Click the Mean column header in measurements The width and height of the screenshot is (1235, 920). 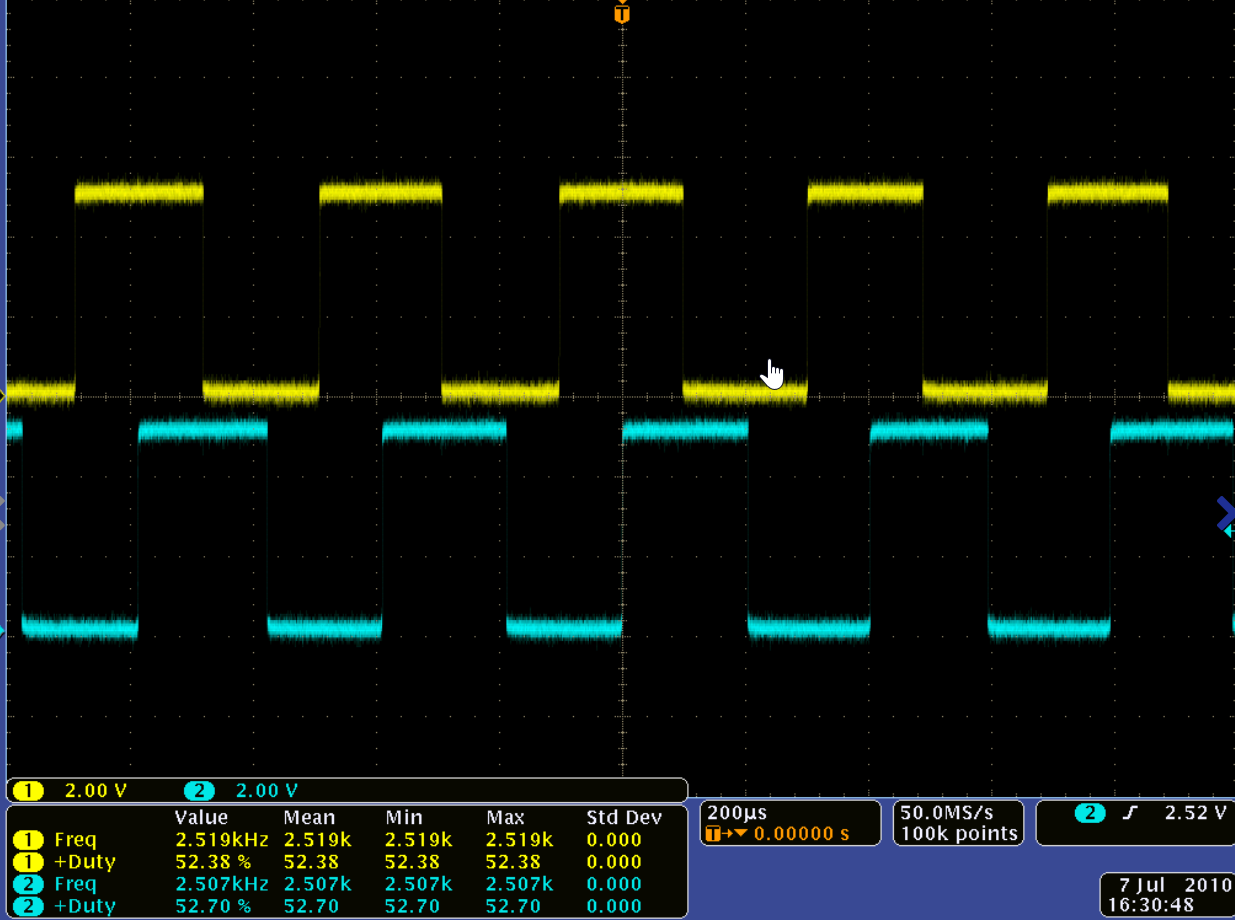point(309,818)
